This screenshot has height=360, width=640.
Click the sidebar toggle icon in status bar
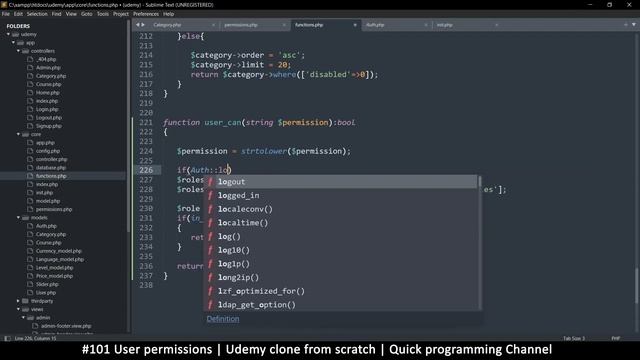pos(7,338)
